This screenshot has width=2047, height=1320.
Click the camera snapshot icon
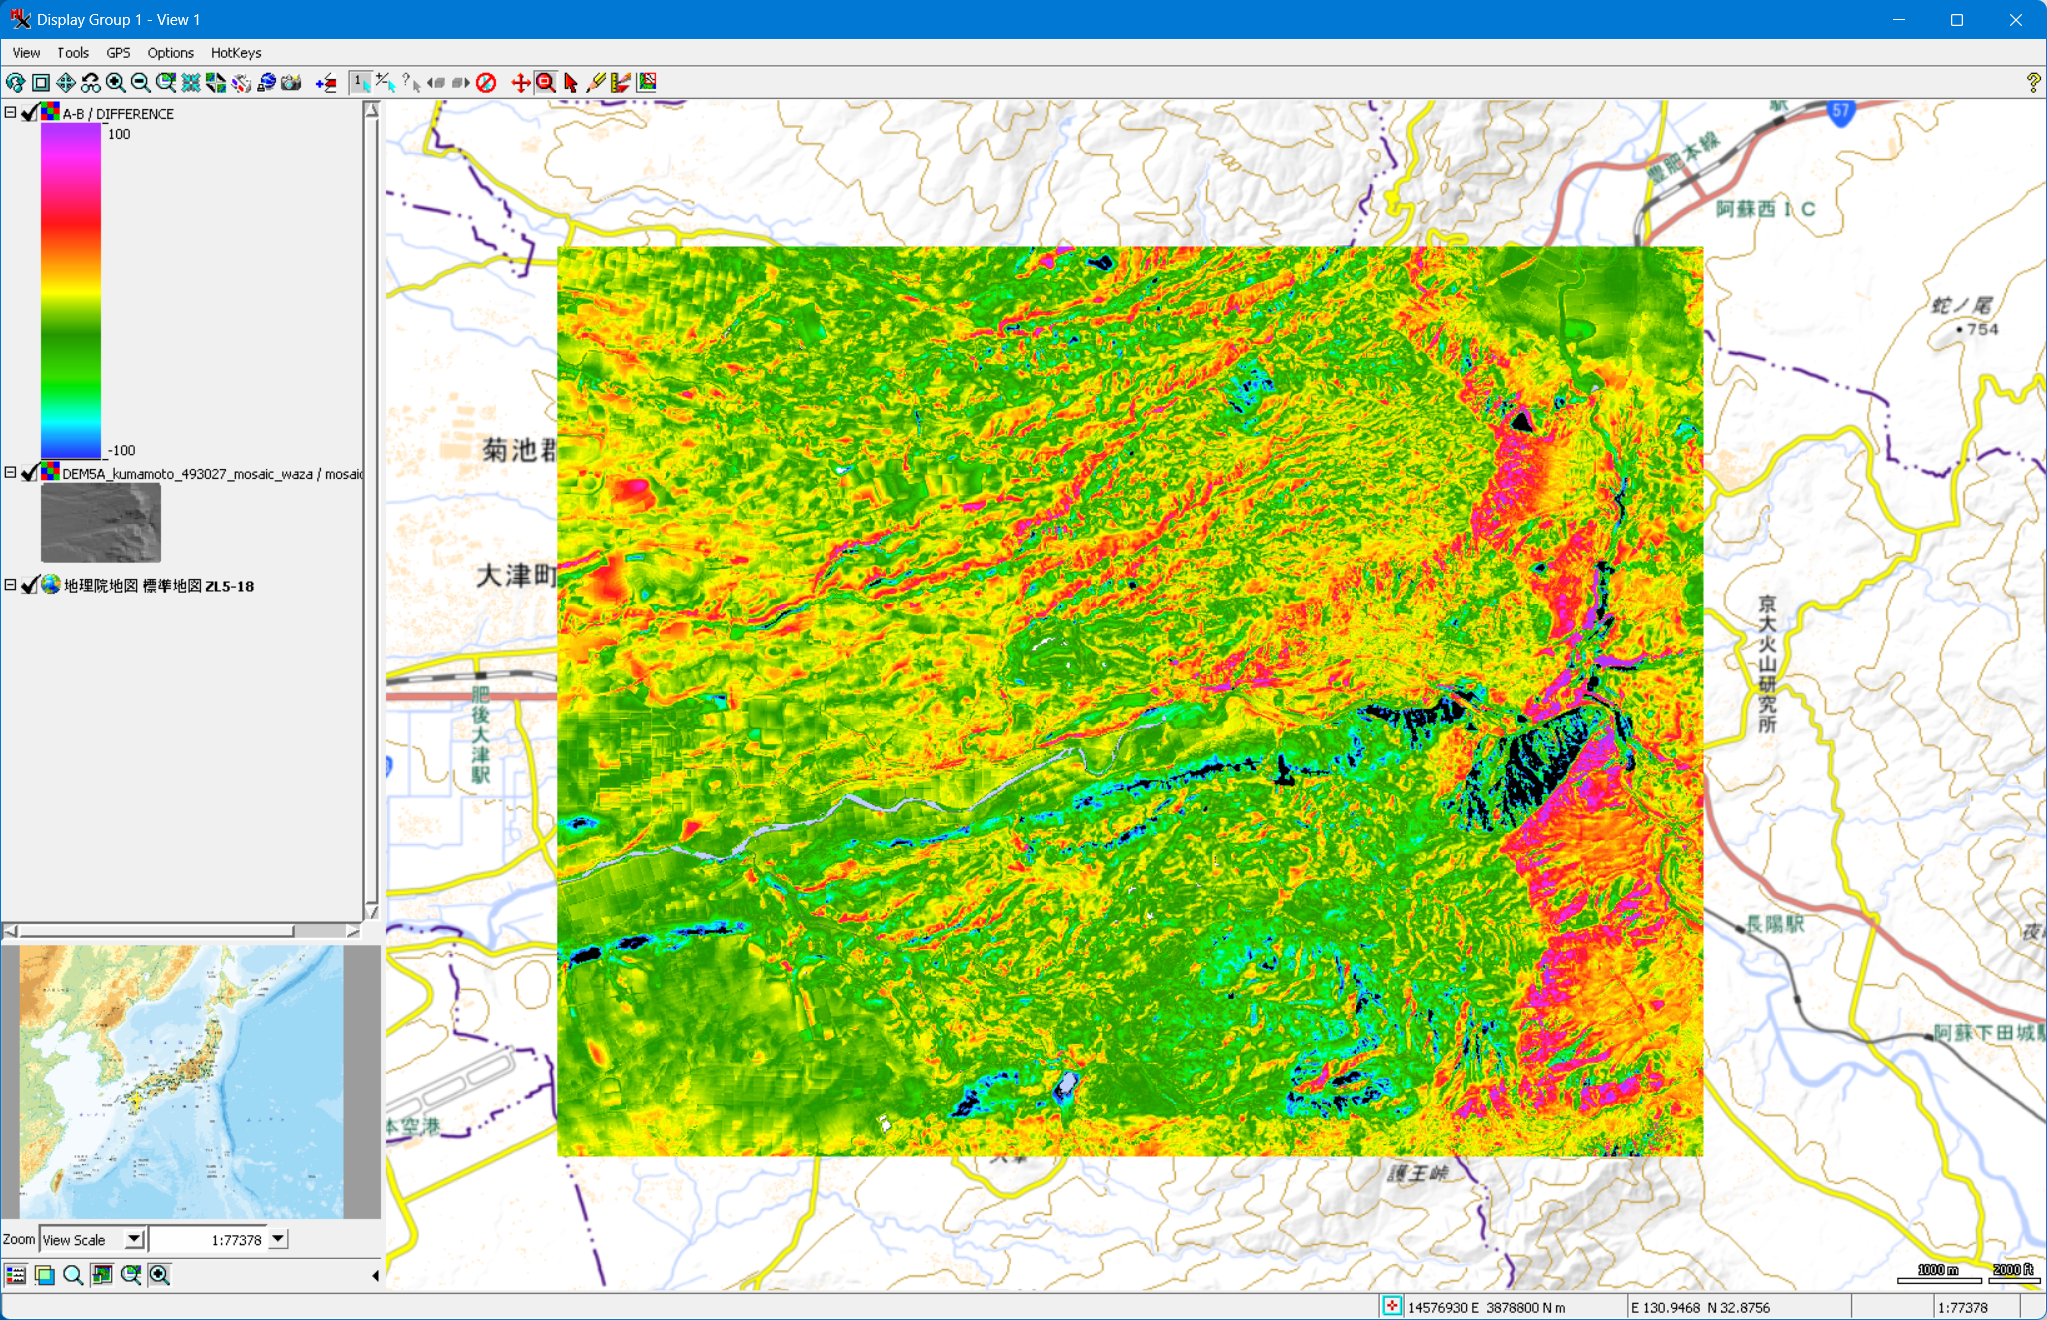click(291, 83)
